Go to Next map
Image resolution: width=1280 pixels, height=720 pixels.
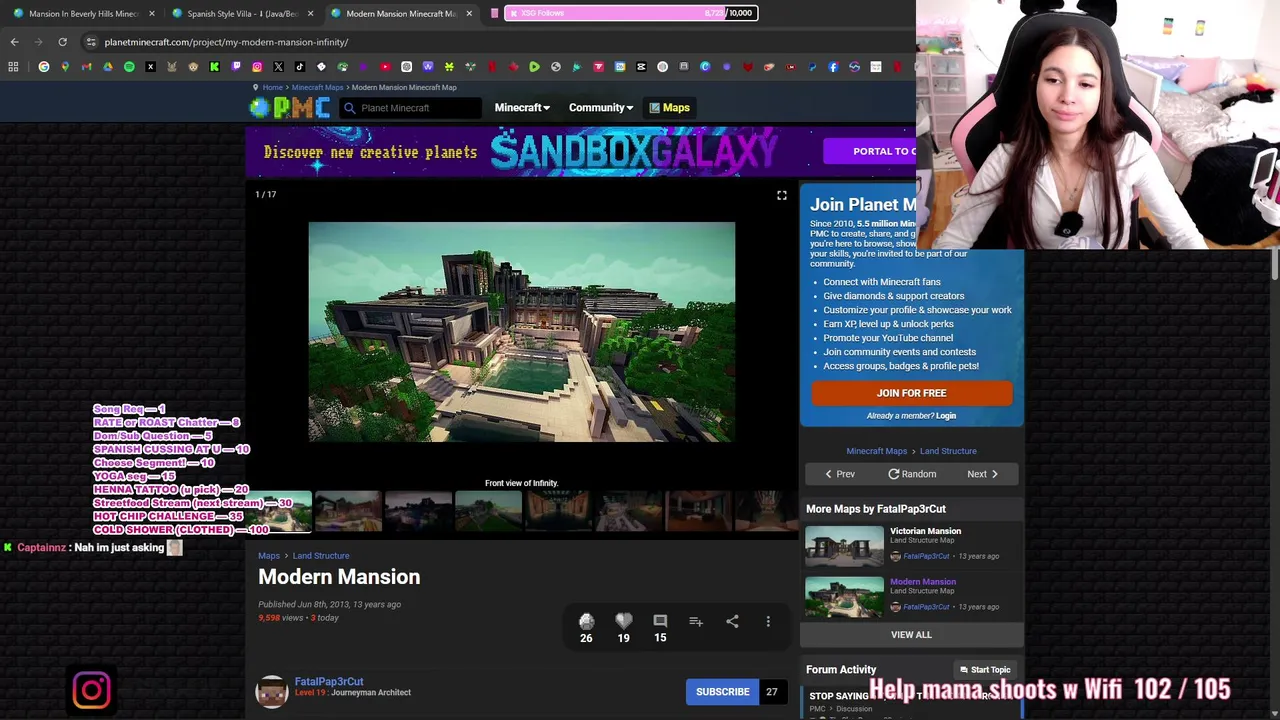[x=983, y=474]
